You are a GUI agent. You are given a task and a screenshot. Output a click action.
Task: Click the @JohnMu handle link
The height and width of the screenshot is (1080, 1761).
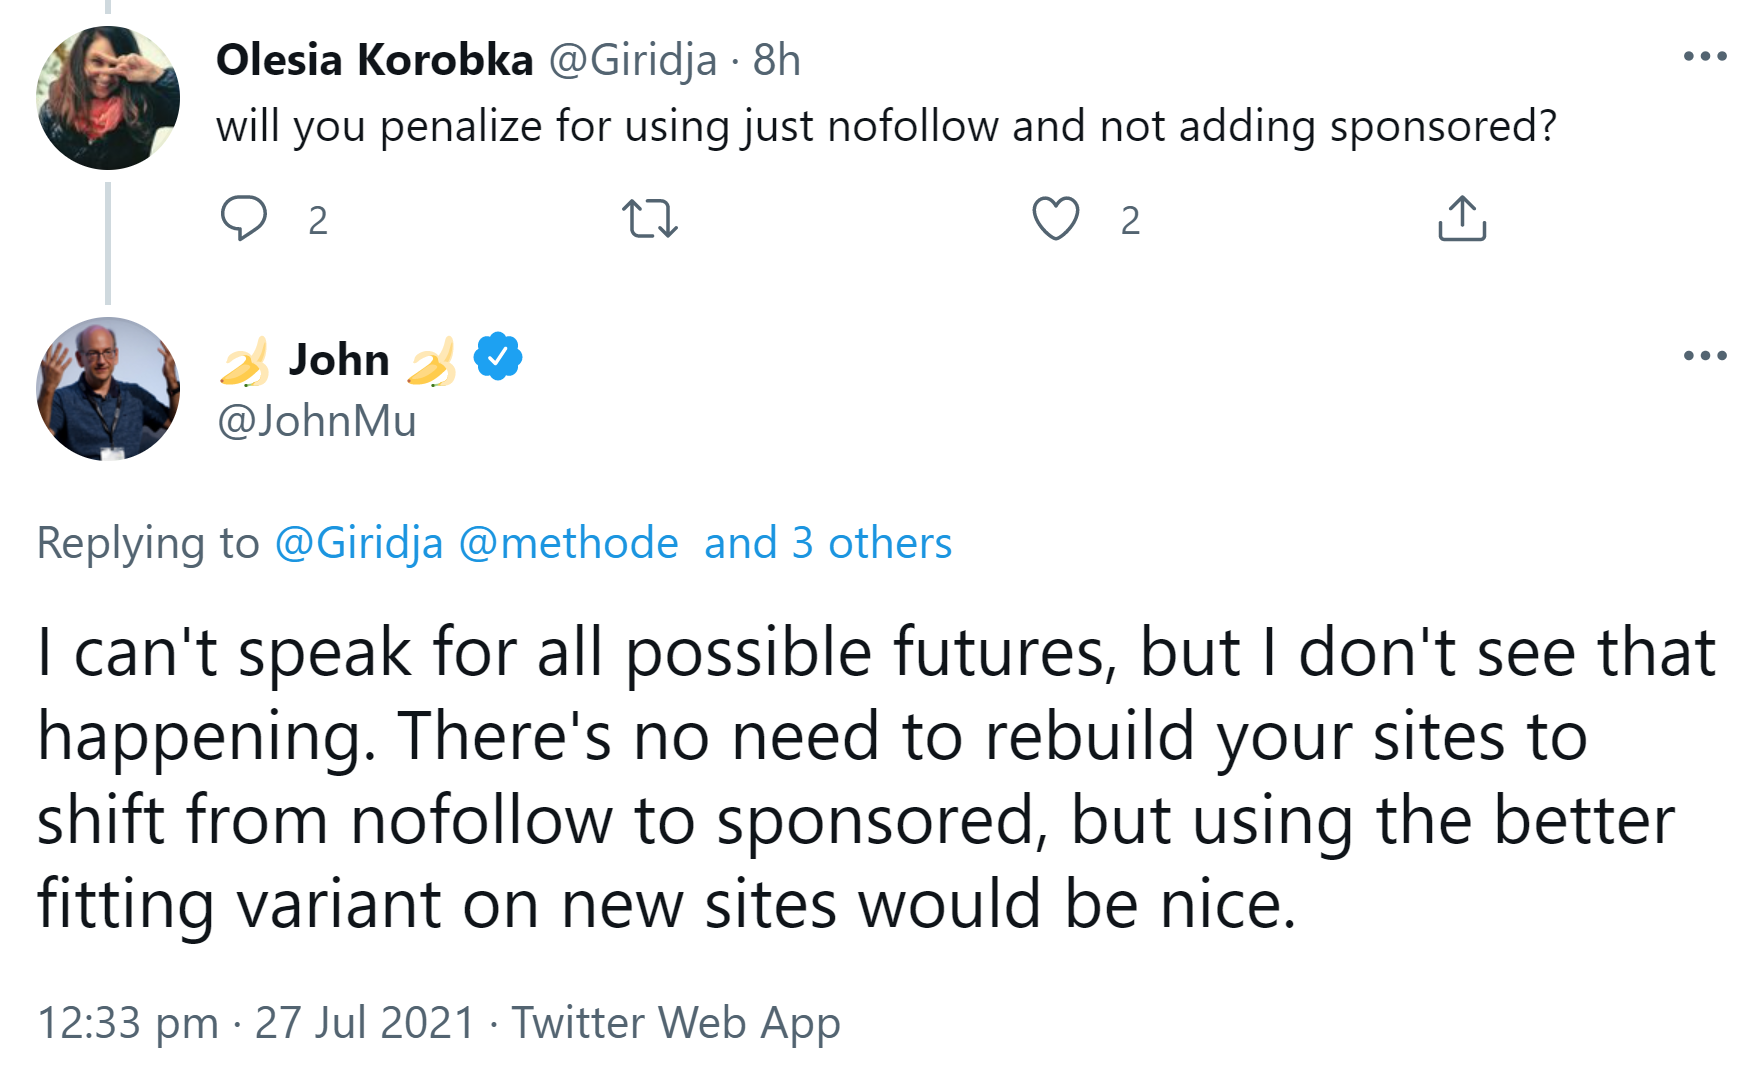(x=316, y=421)
